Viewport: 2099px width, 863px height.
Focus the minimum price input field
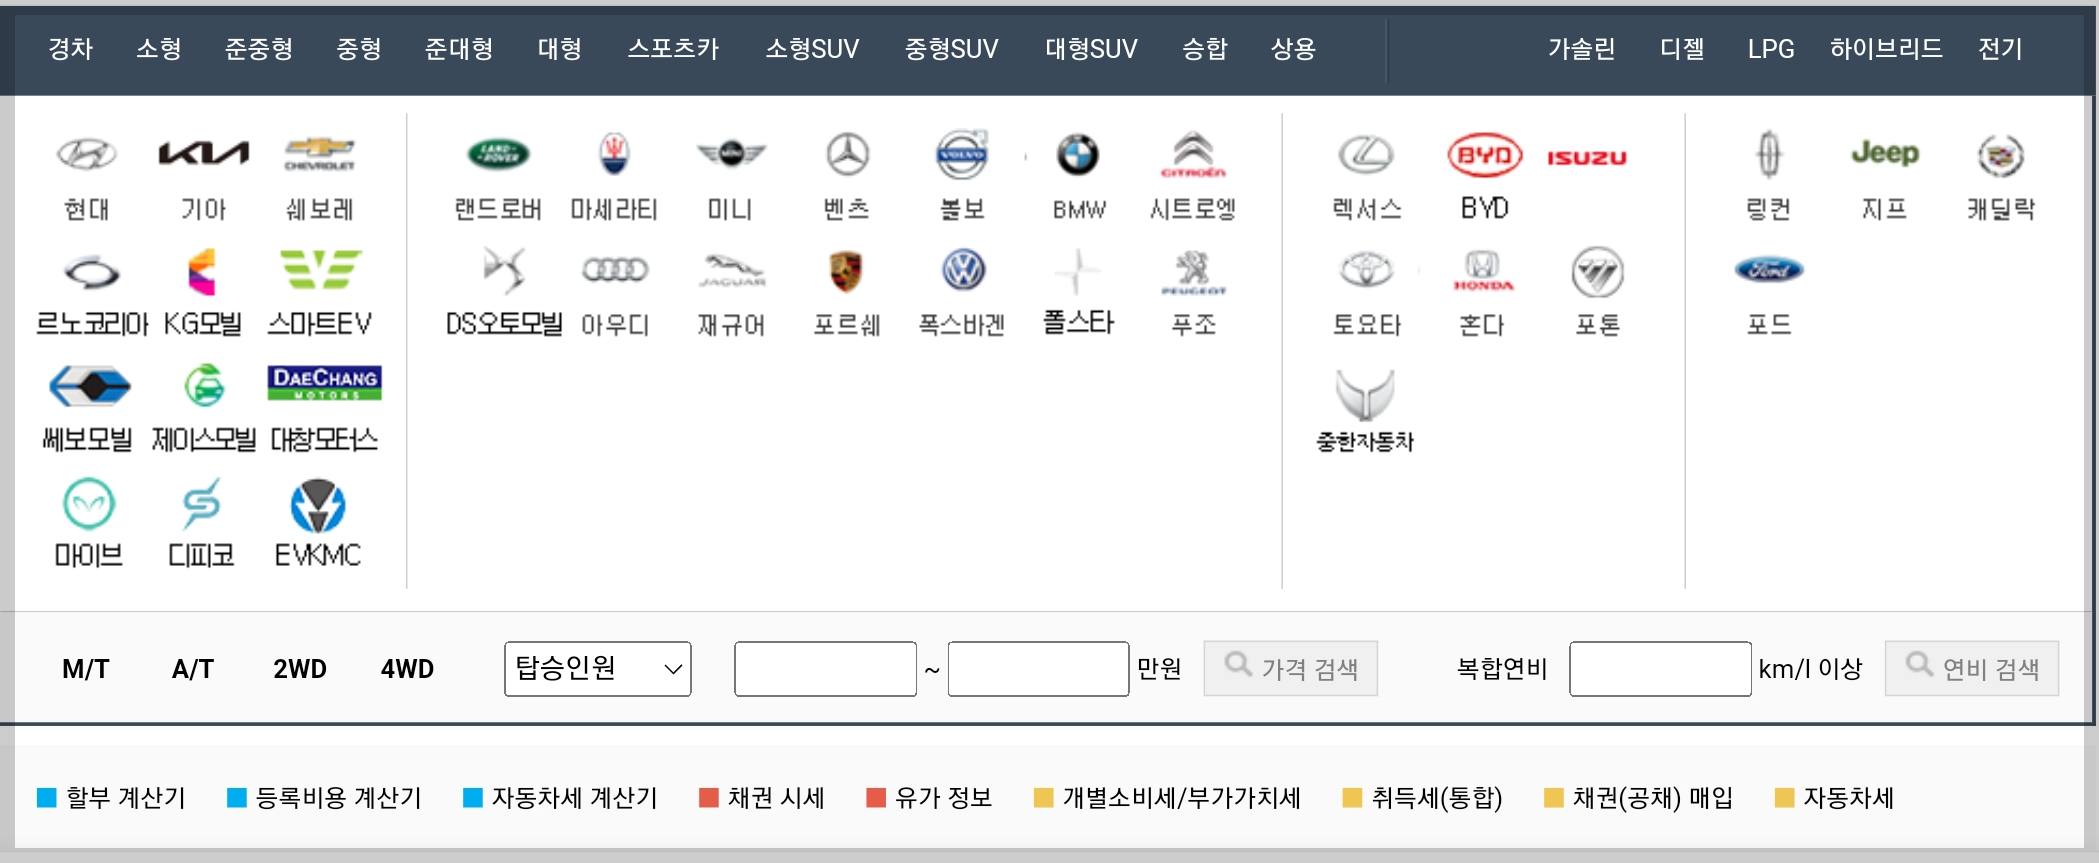[x=825, y=669]
